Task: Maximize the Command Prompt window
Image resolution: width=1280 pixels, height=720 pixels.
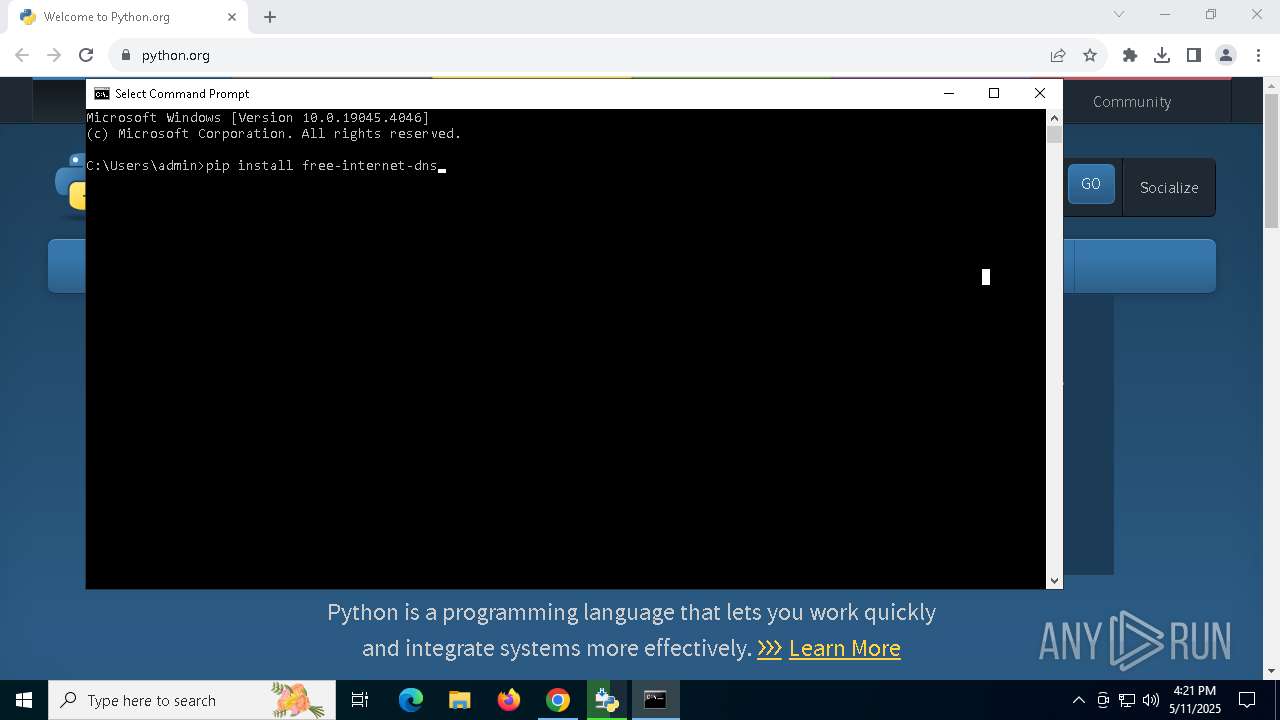Action: tap(994, 93)
